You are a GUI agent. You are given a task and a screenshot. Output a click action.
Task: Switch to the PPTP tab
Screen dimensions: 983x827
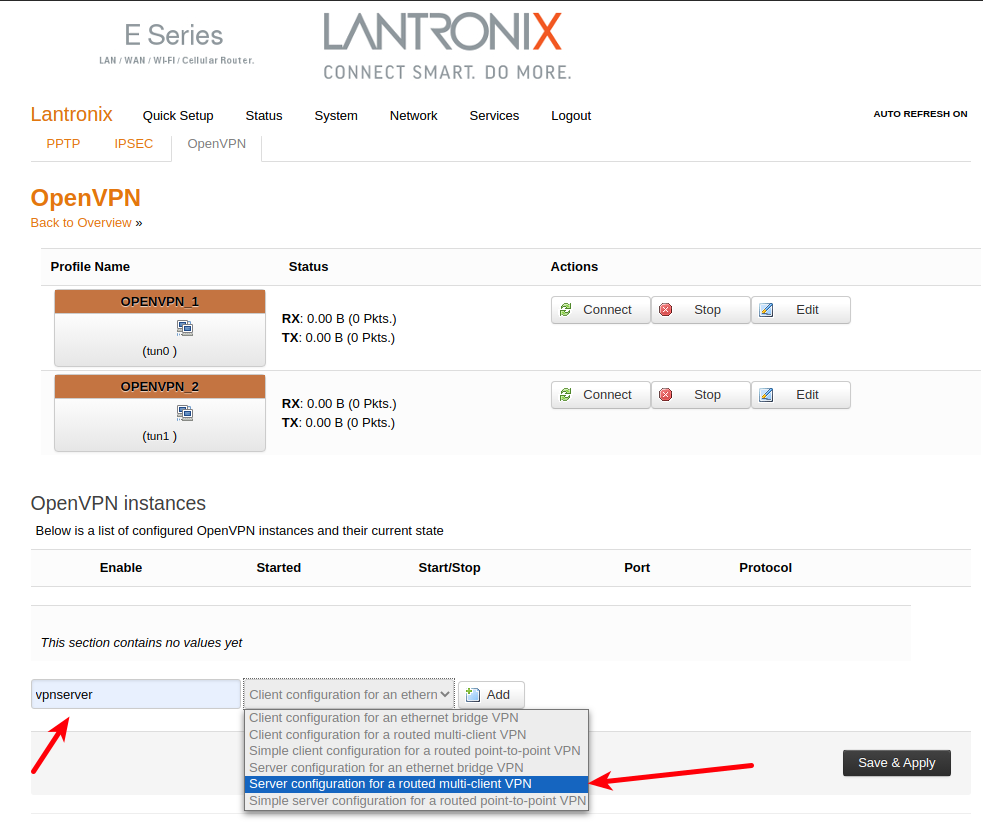point(63,144)
